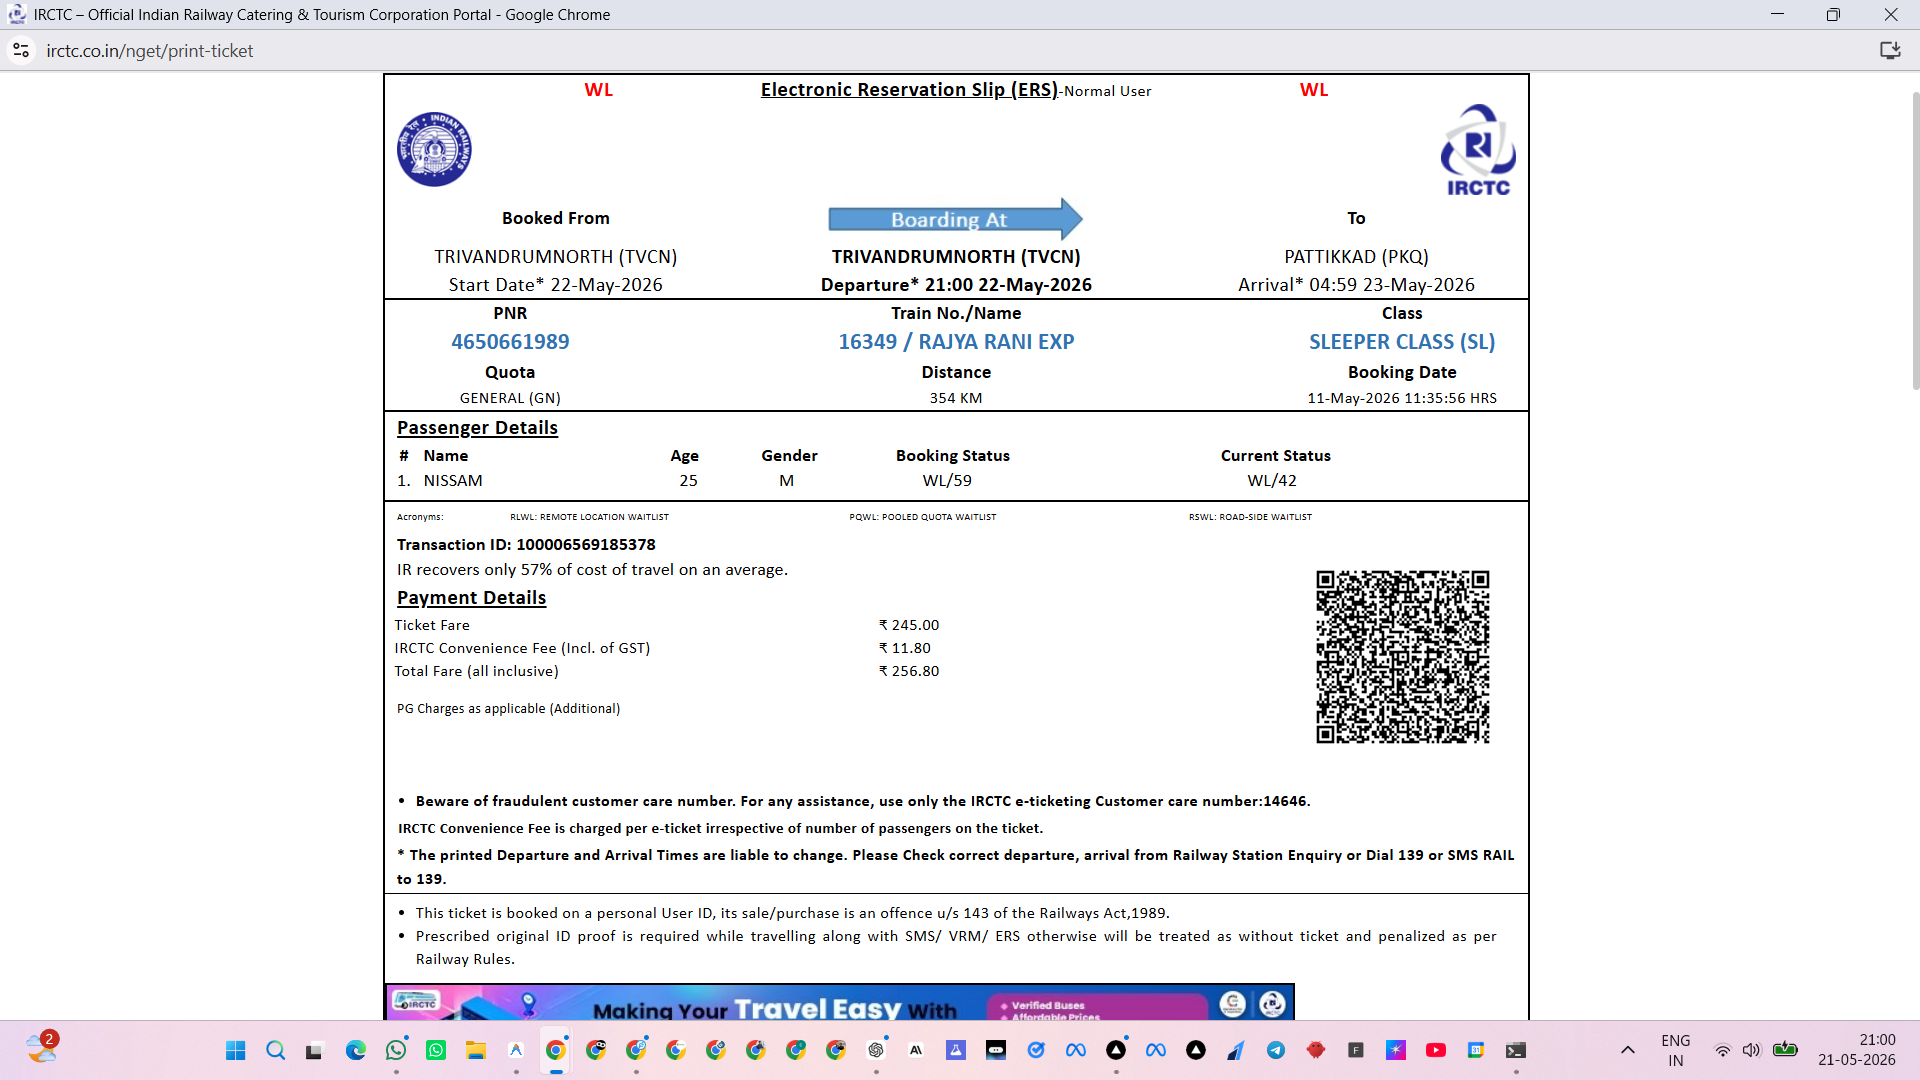Switch the ENG IN input language
Screen dimensions: 1920x1080
pos(1676,1050)
